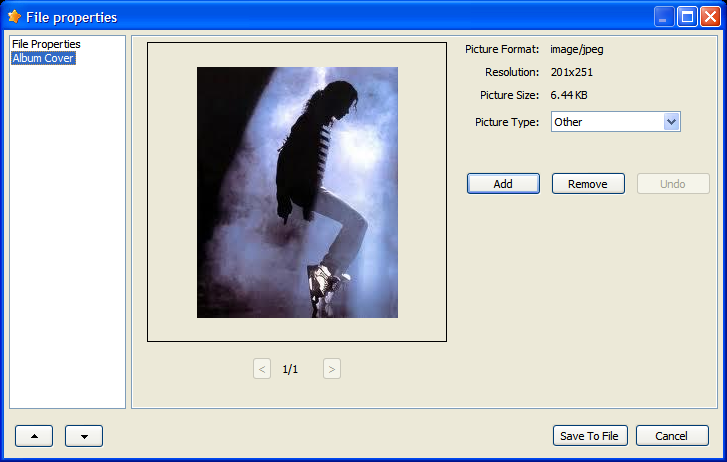Click the down arrow button at the bottom left
This screenshot has height=462, width=727.
tap(84, 436)
